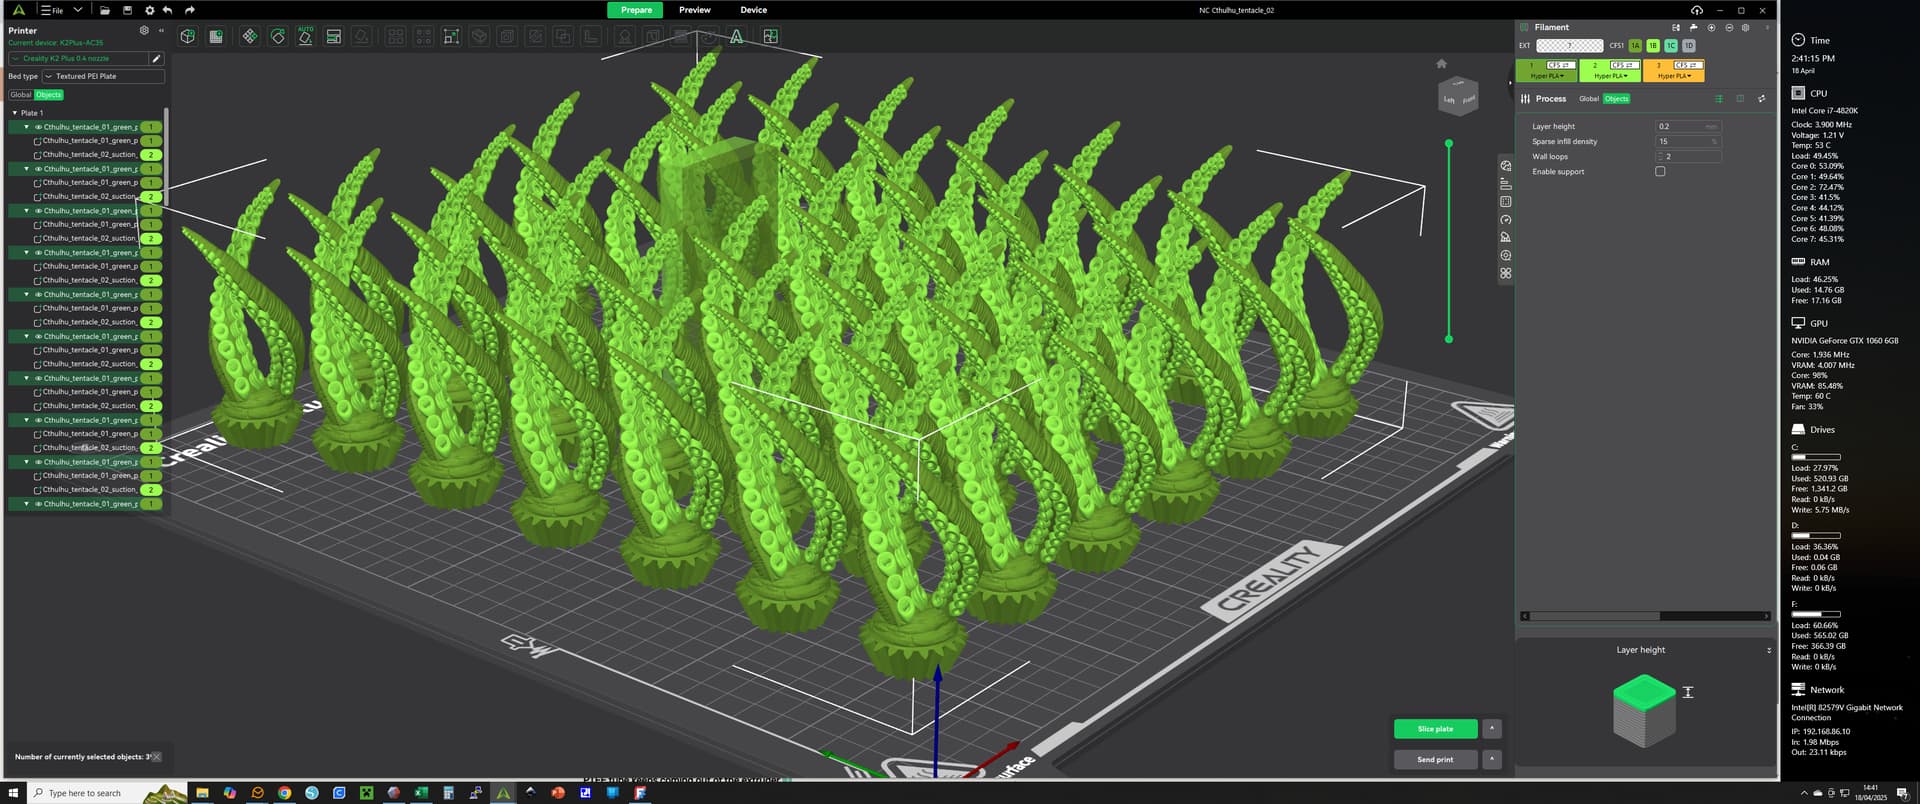
Task: Click the Slice plate button
Action: [1435, 728]
